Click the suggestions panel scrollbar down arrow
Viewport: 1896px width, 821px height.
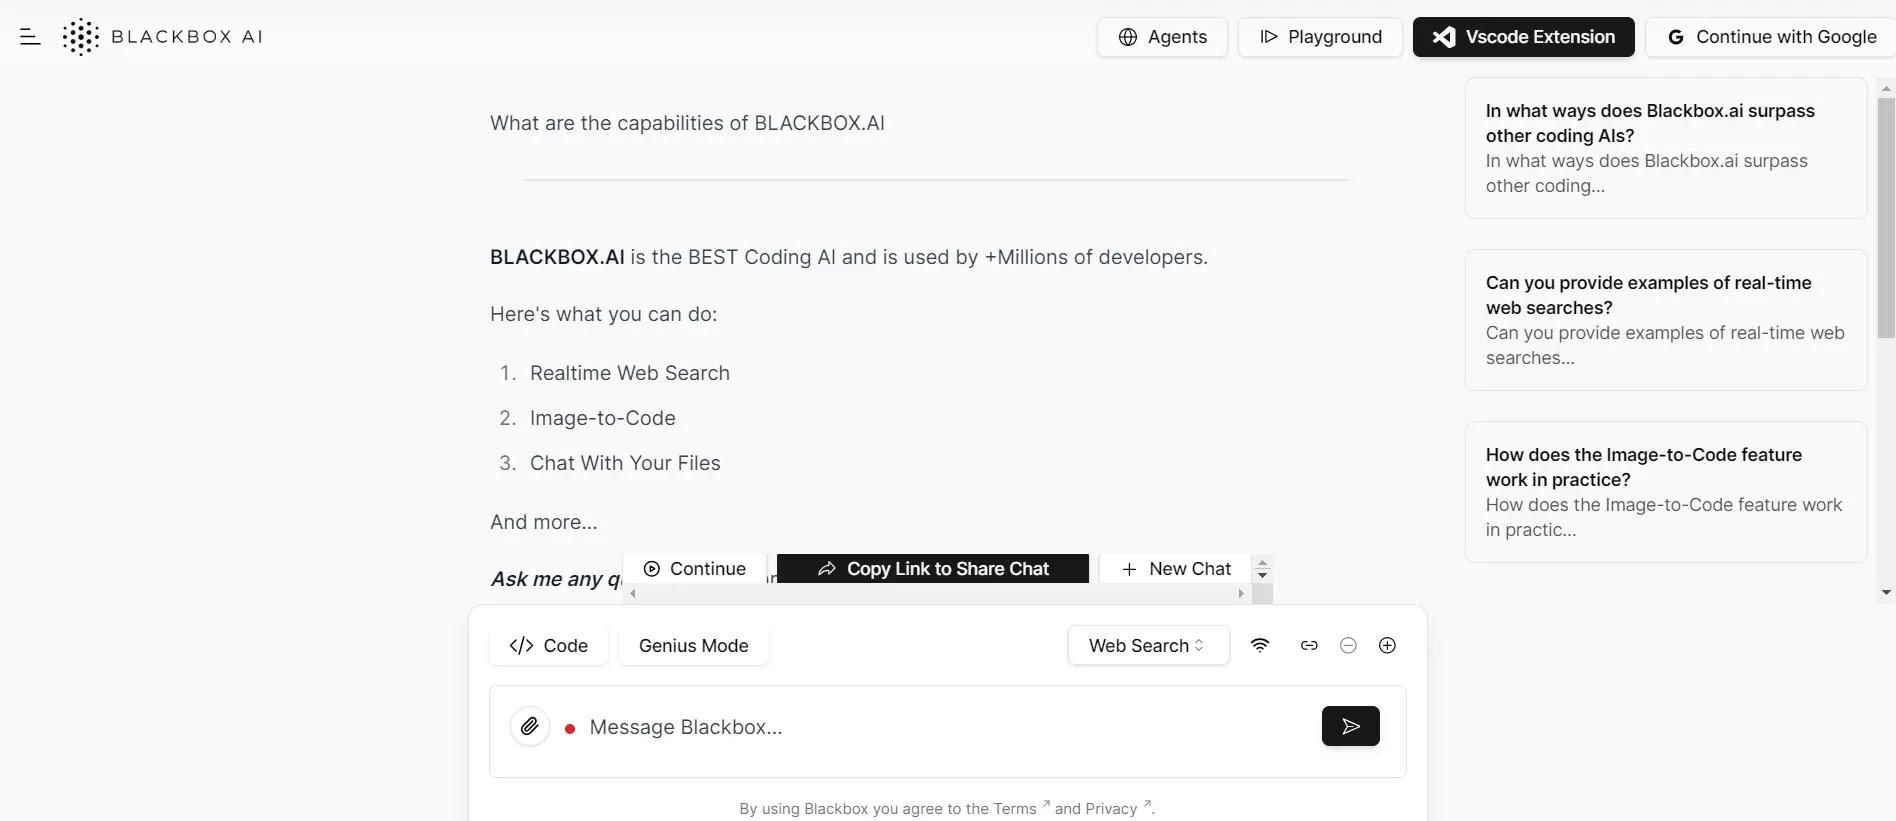pyautogui.click(x=1886, y=592)
